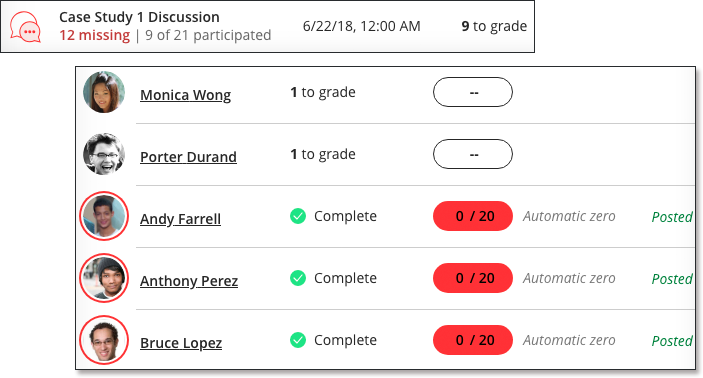
Task: Click green Complete checkmark for Bruce Lopez
Action: point(298,340)
